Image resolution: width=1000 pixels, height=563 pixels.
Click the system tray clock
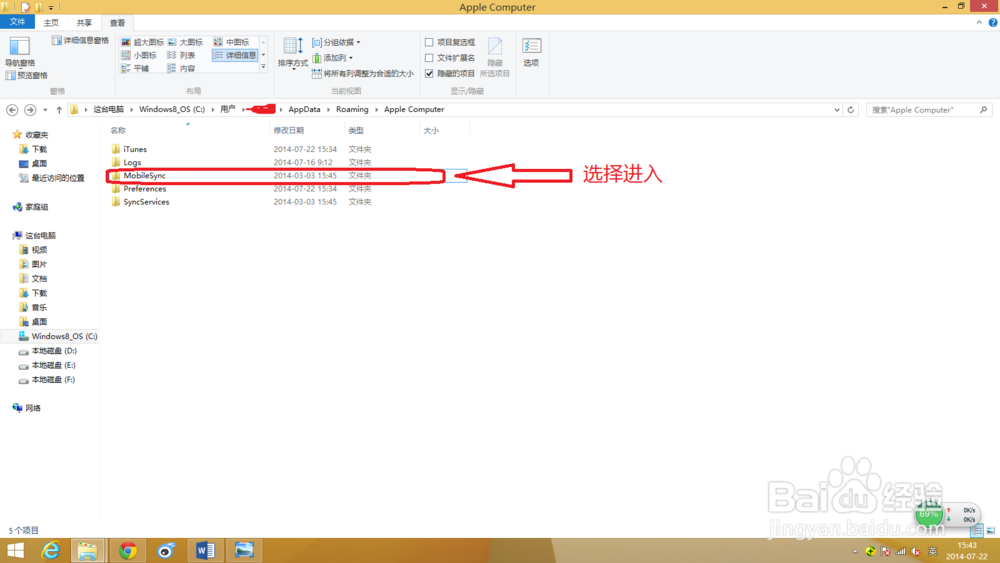pyautogui.click(x=966, y=550)
